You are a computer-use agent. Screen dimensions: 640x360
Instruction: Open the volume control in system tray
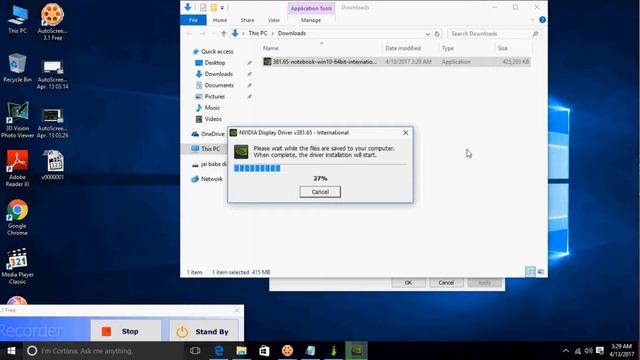coord(588,351)
